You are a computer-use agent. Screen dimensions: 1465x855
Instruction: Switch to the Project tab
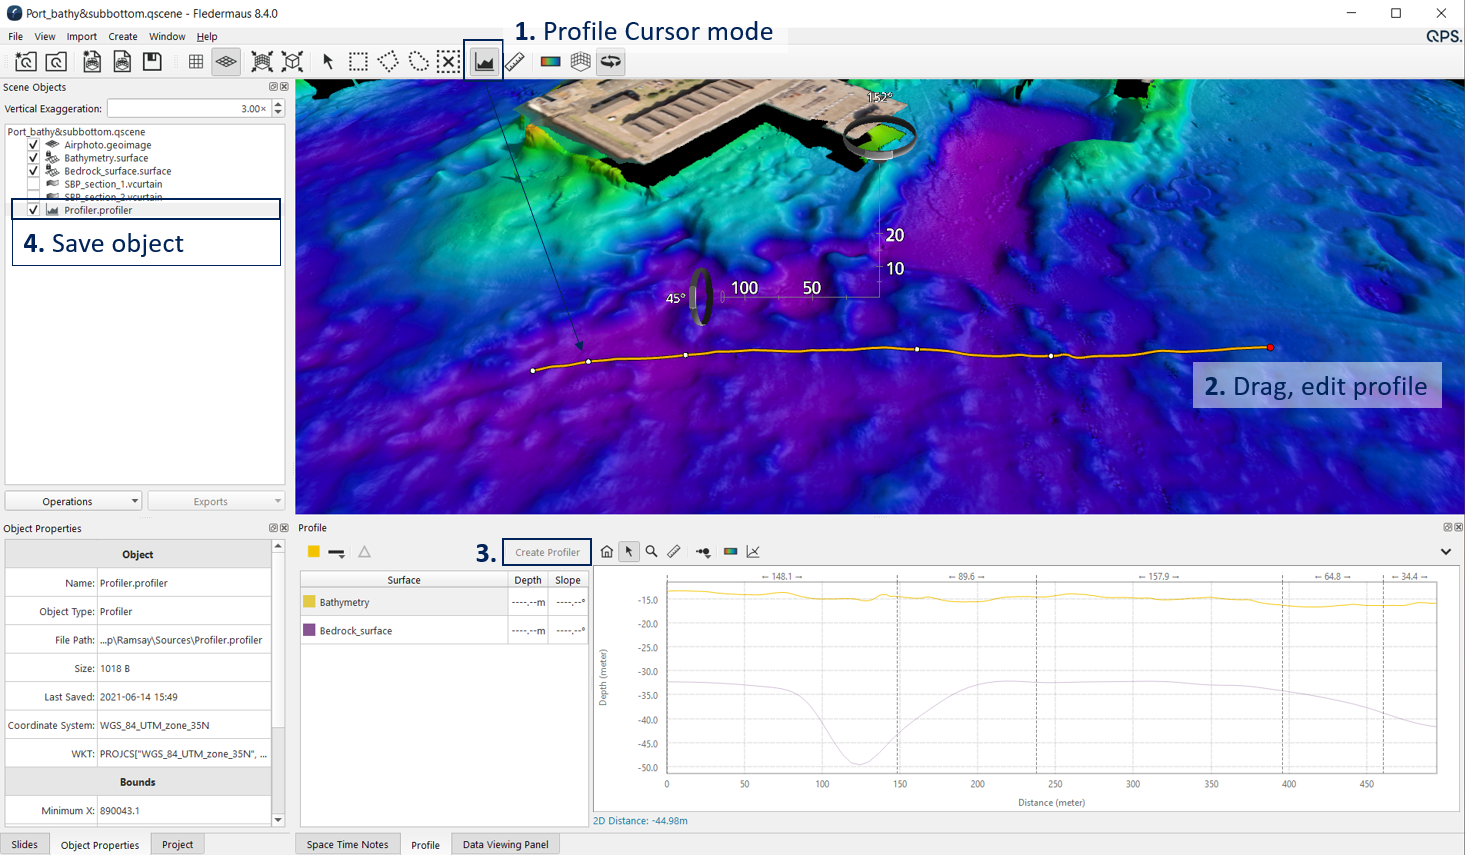[177, 845]
